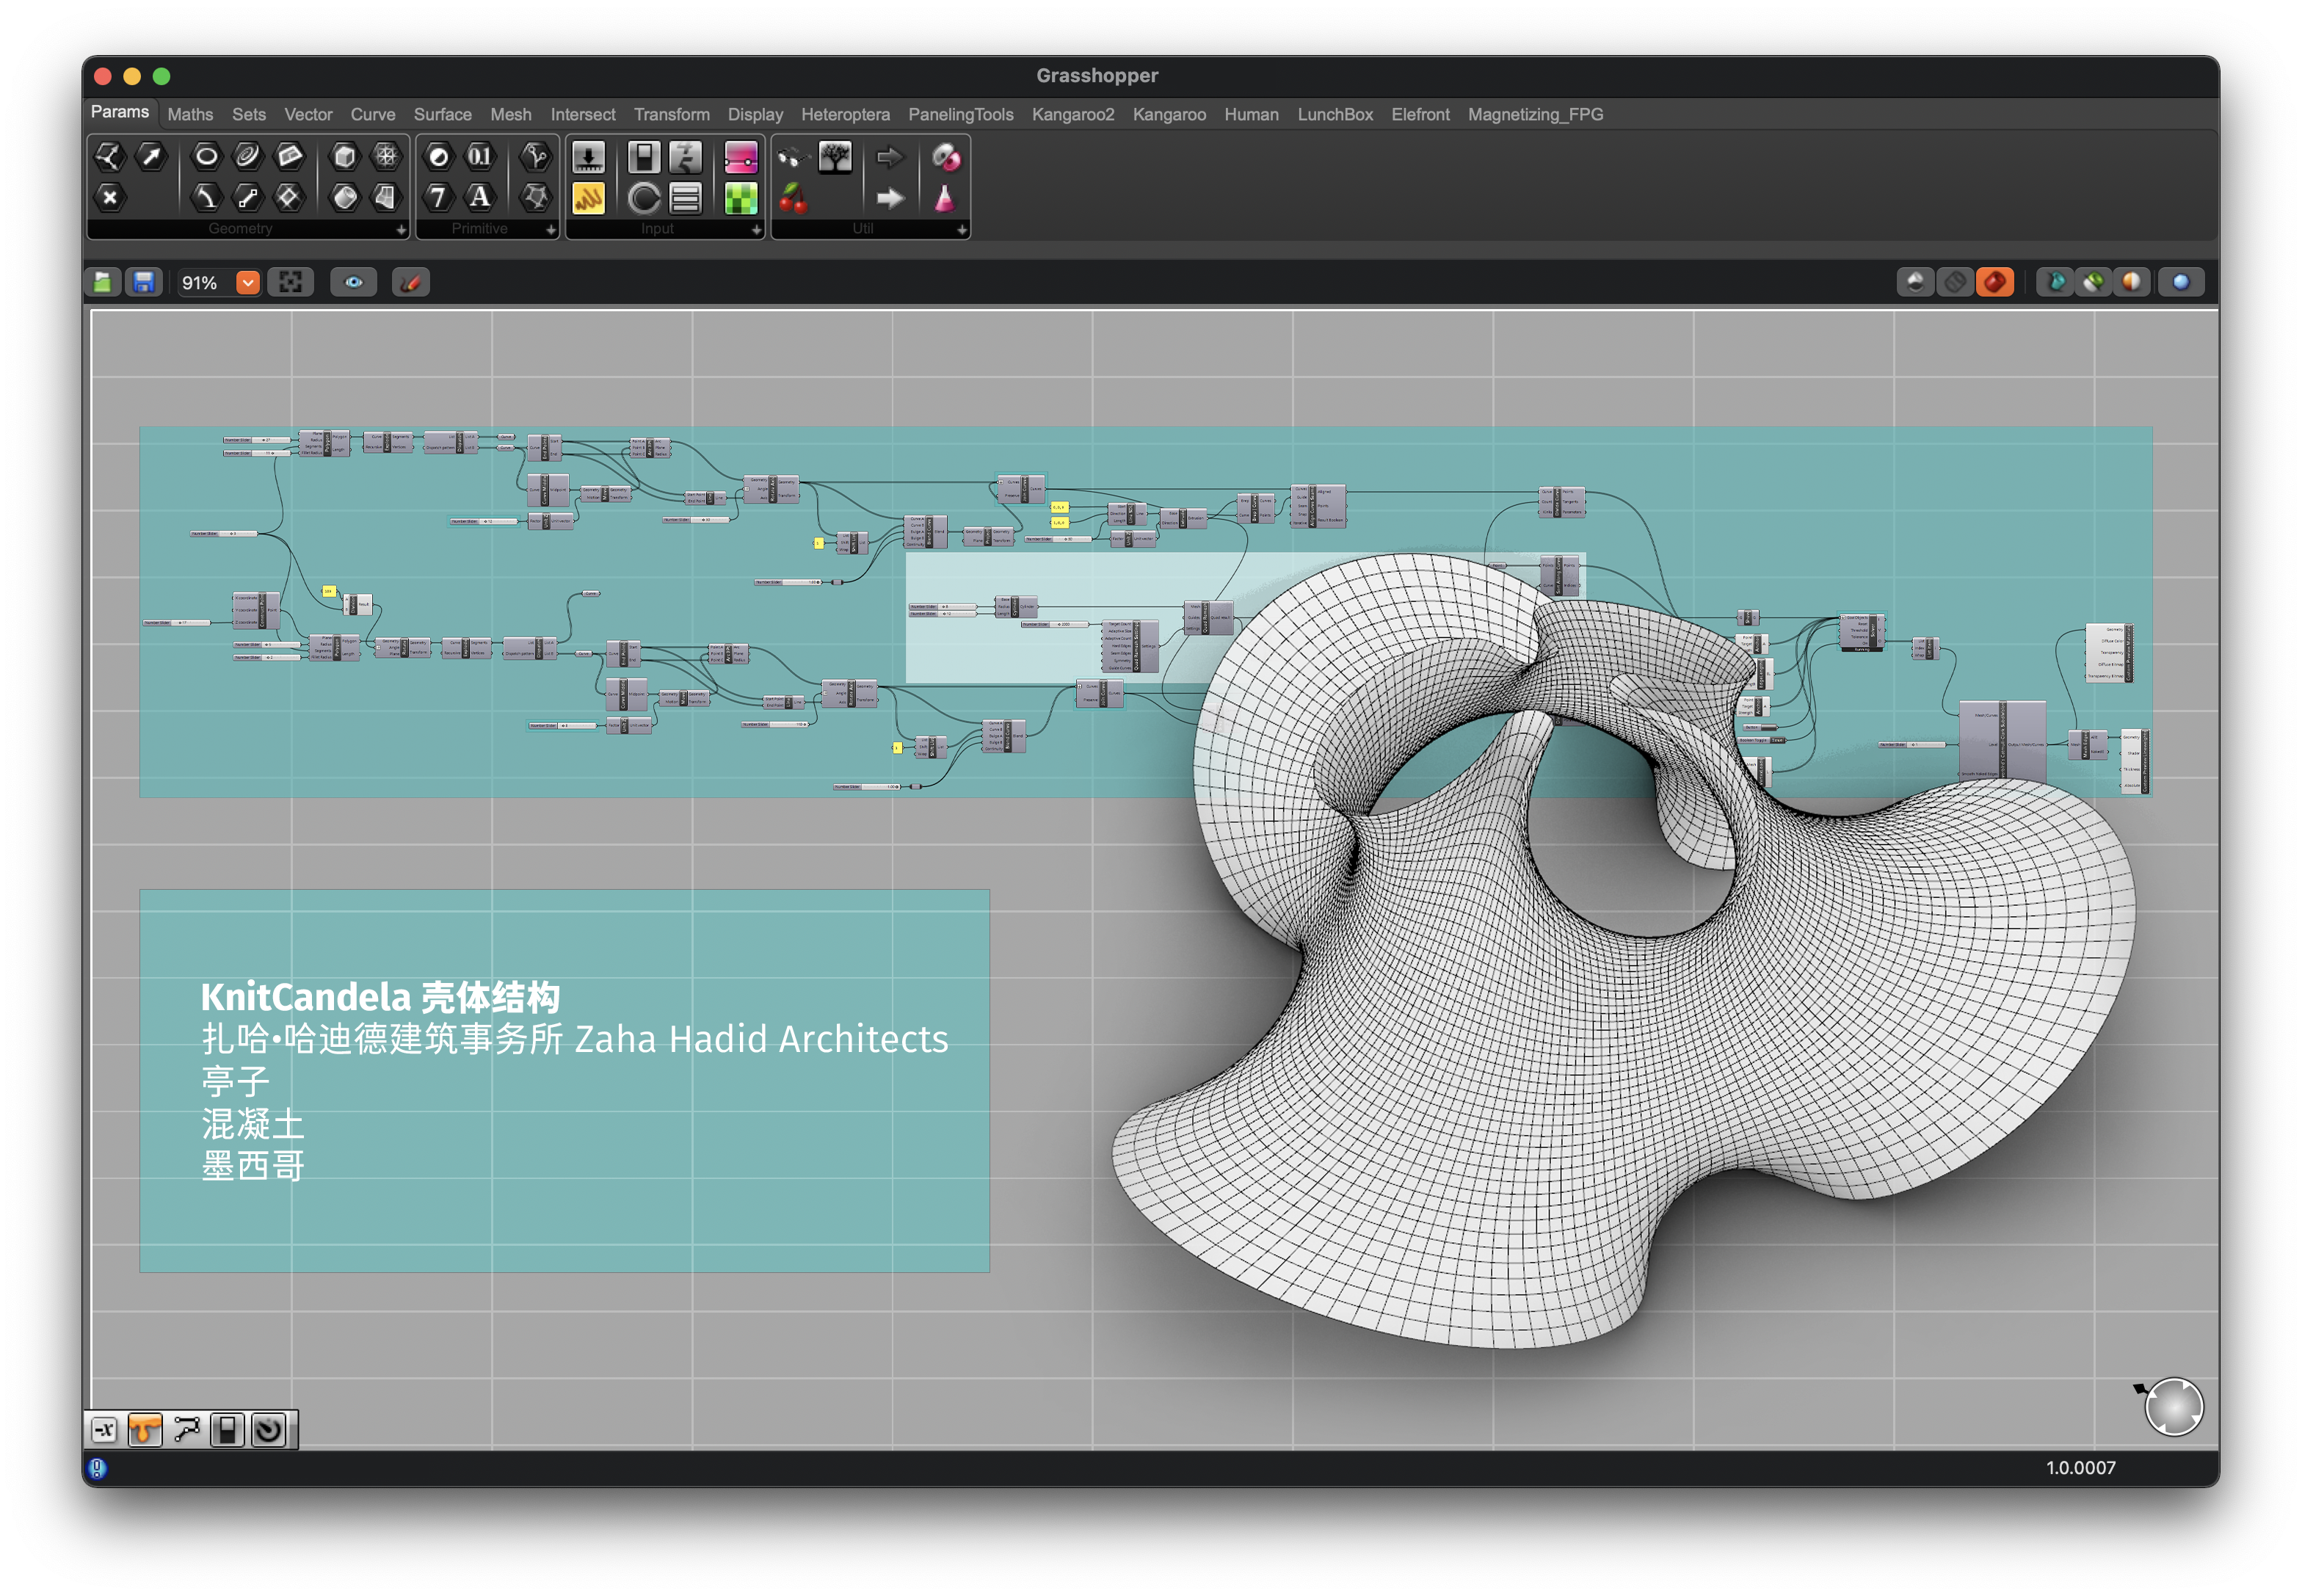The image size is (2302, 1596).
Task: Save the document with floppy icon
Action: (144, 283)
